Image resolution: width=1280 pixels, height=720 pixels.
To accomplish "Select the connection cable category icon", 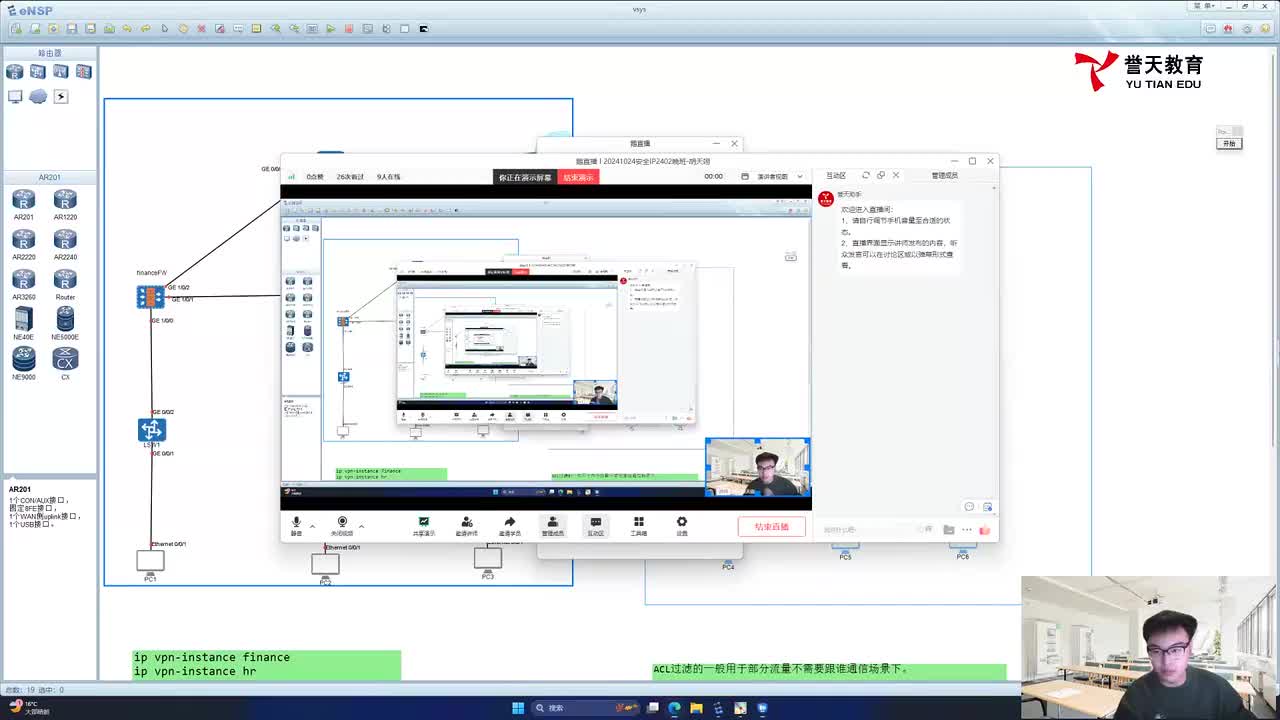I will click(x=61, y=97).
